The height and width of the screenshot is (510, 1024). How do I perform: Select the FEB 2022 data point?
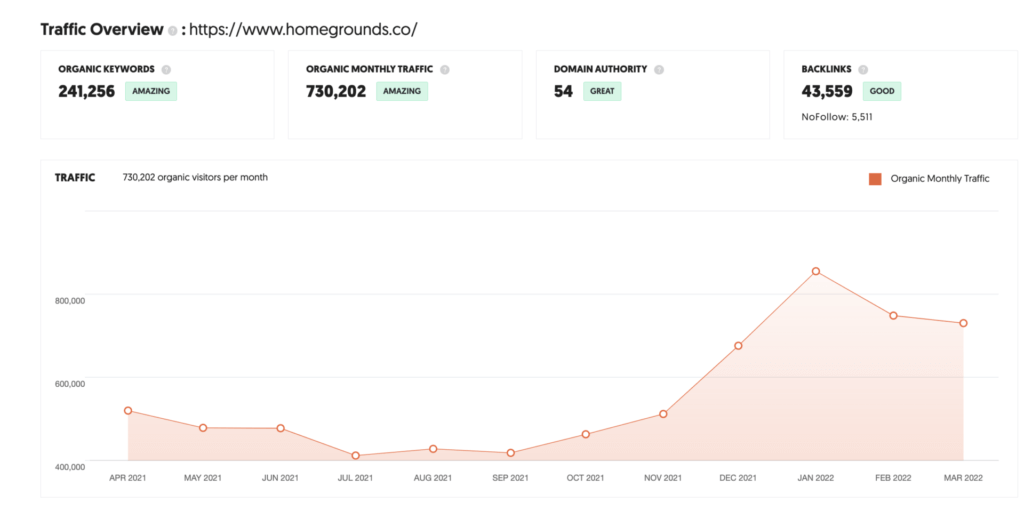coord(893,315)
